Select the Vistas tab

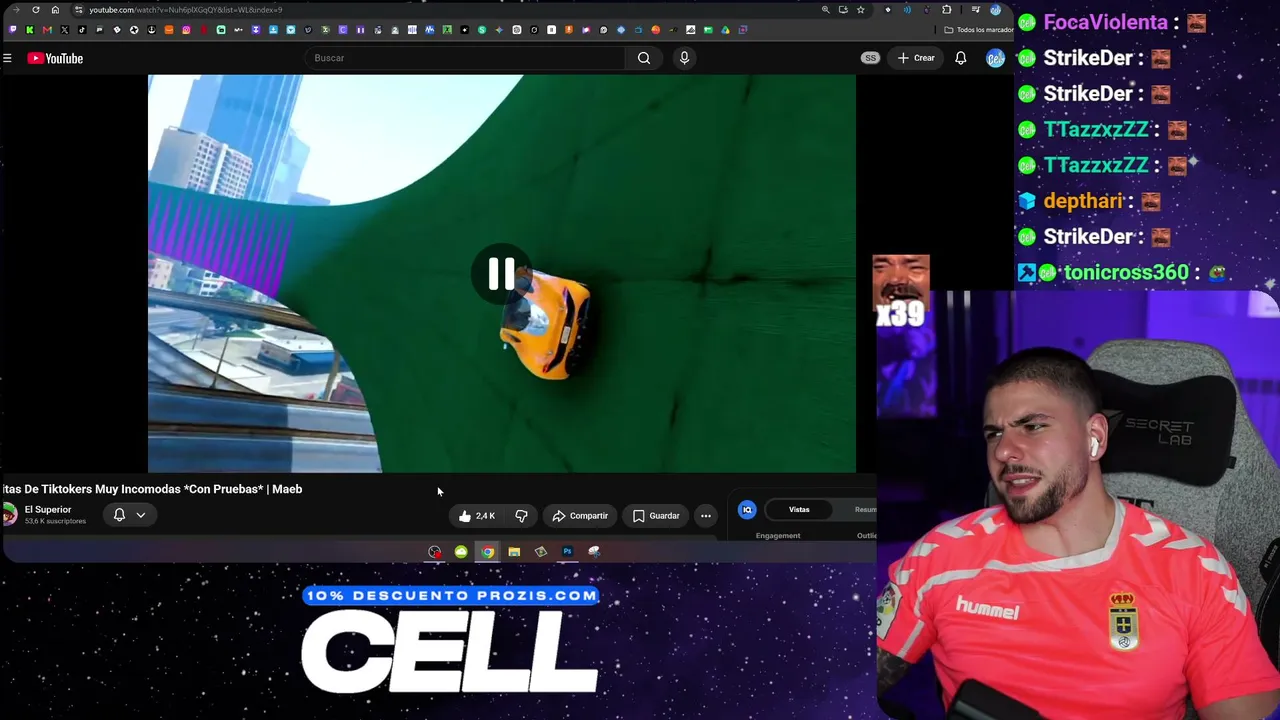pos(799,510)
